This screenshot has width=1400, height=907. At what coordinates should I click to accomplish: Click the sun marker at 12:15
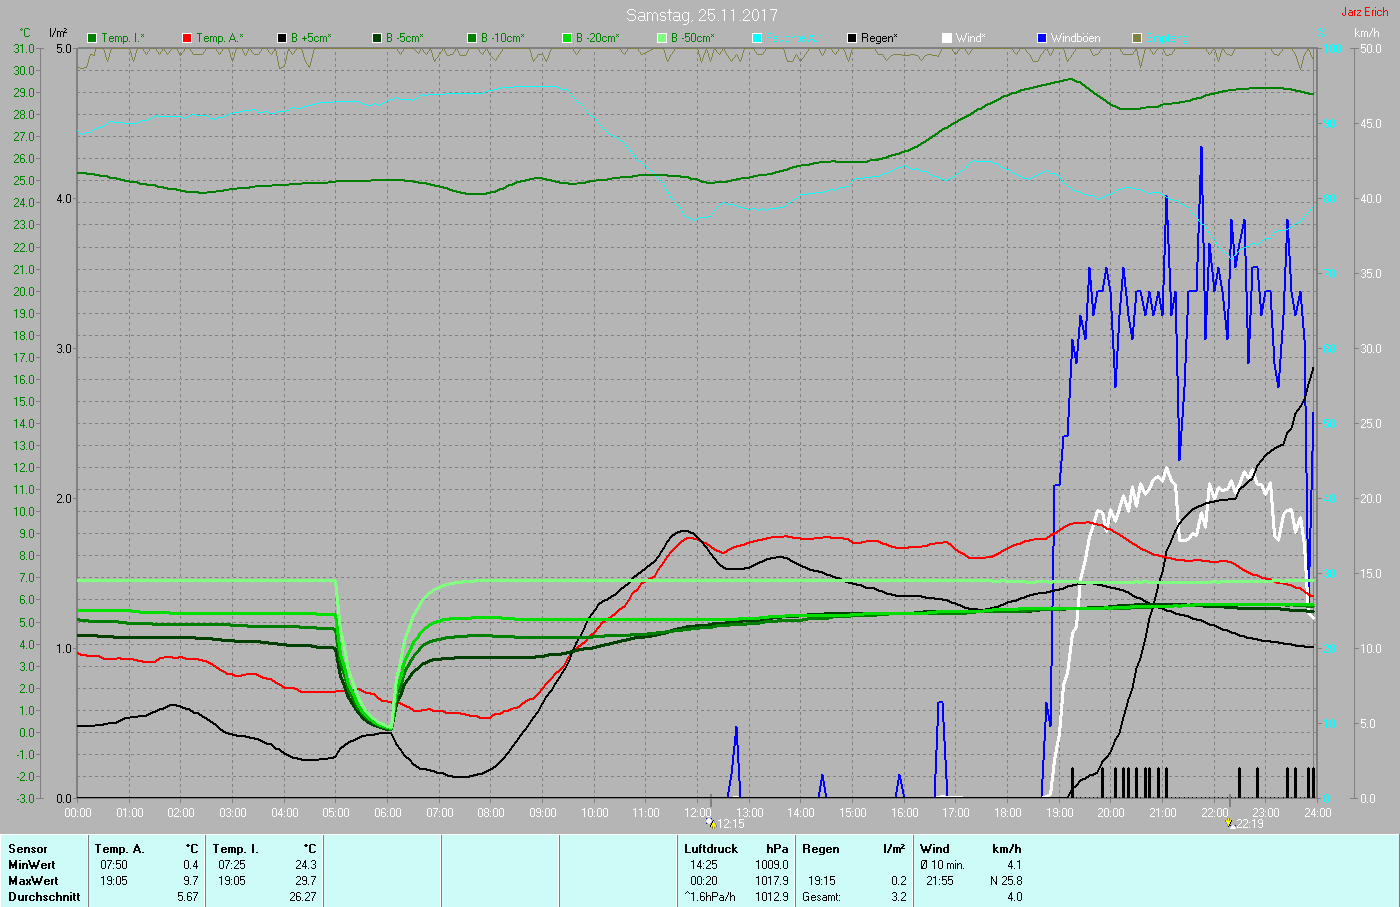click(x=710, y=823)
